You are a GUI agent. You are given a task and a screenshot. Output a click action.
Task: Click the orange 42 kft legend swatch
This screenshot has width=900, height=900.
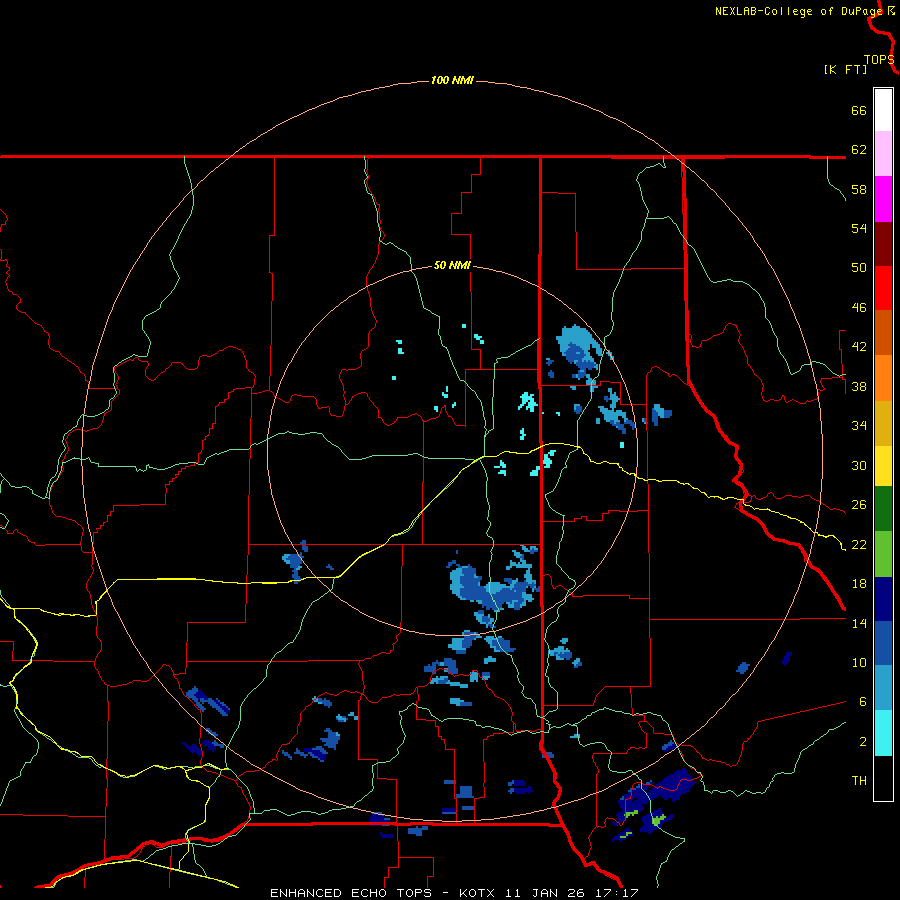click(x=883, y=378)
